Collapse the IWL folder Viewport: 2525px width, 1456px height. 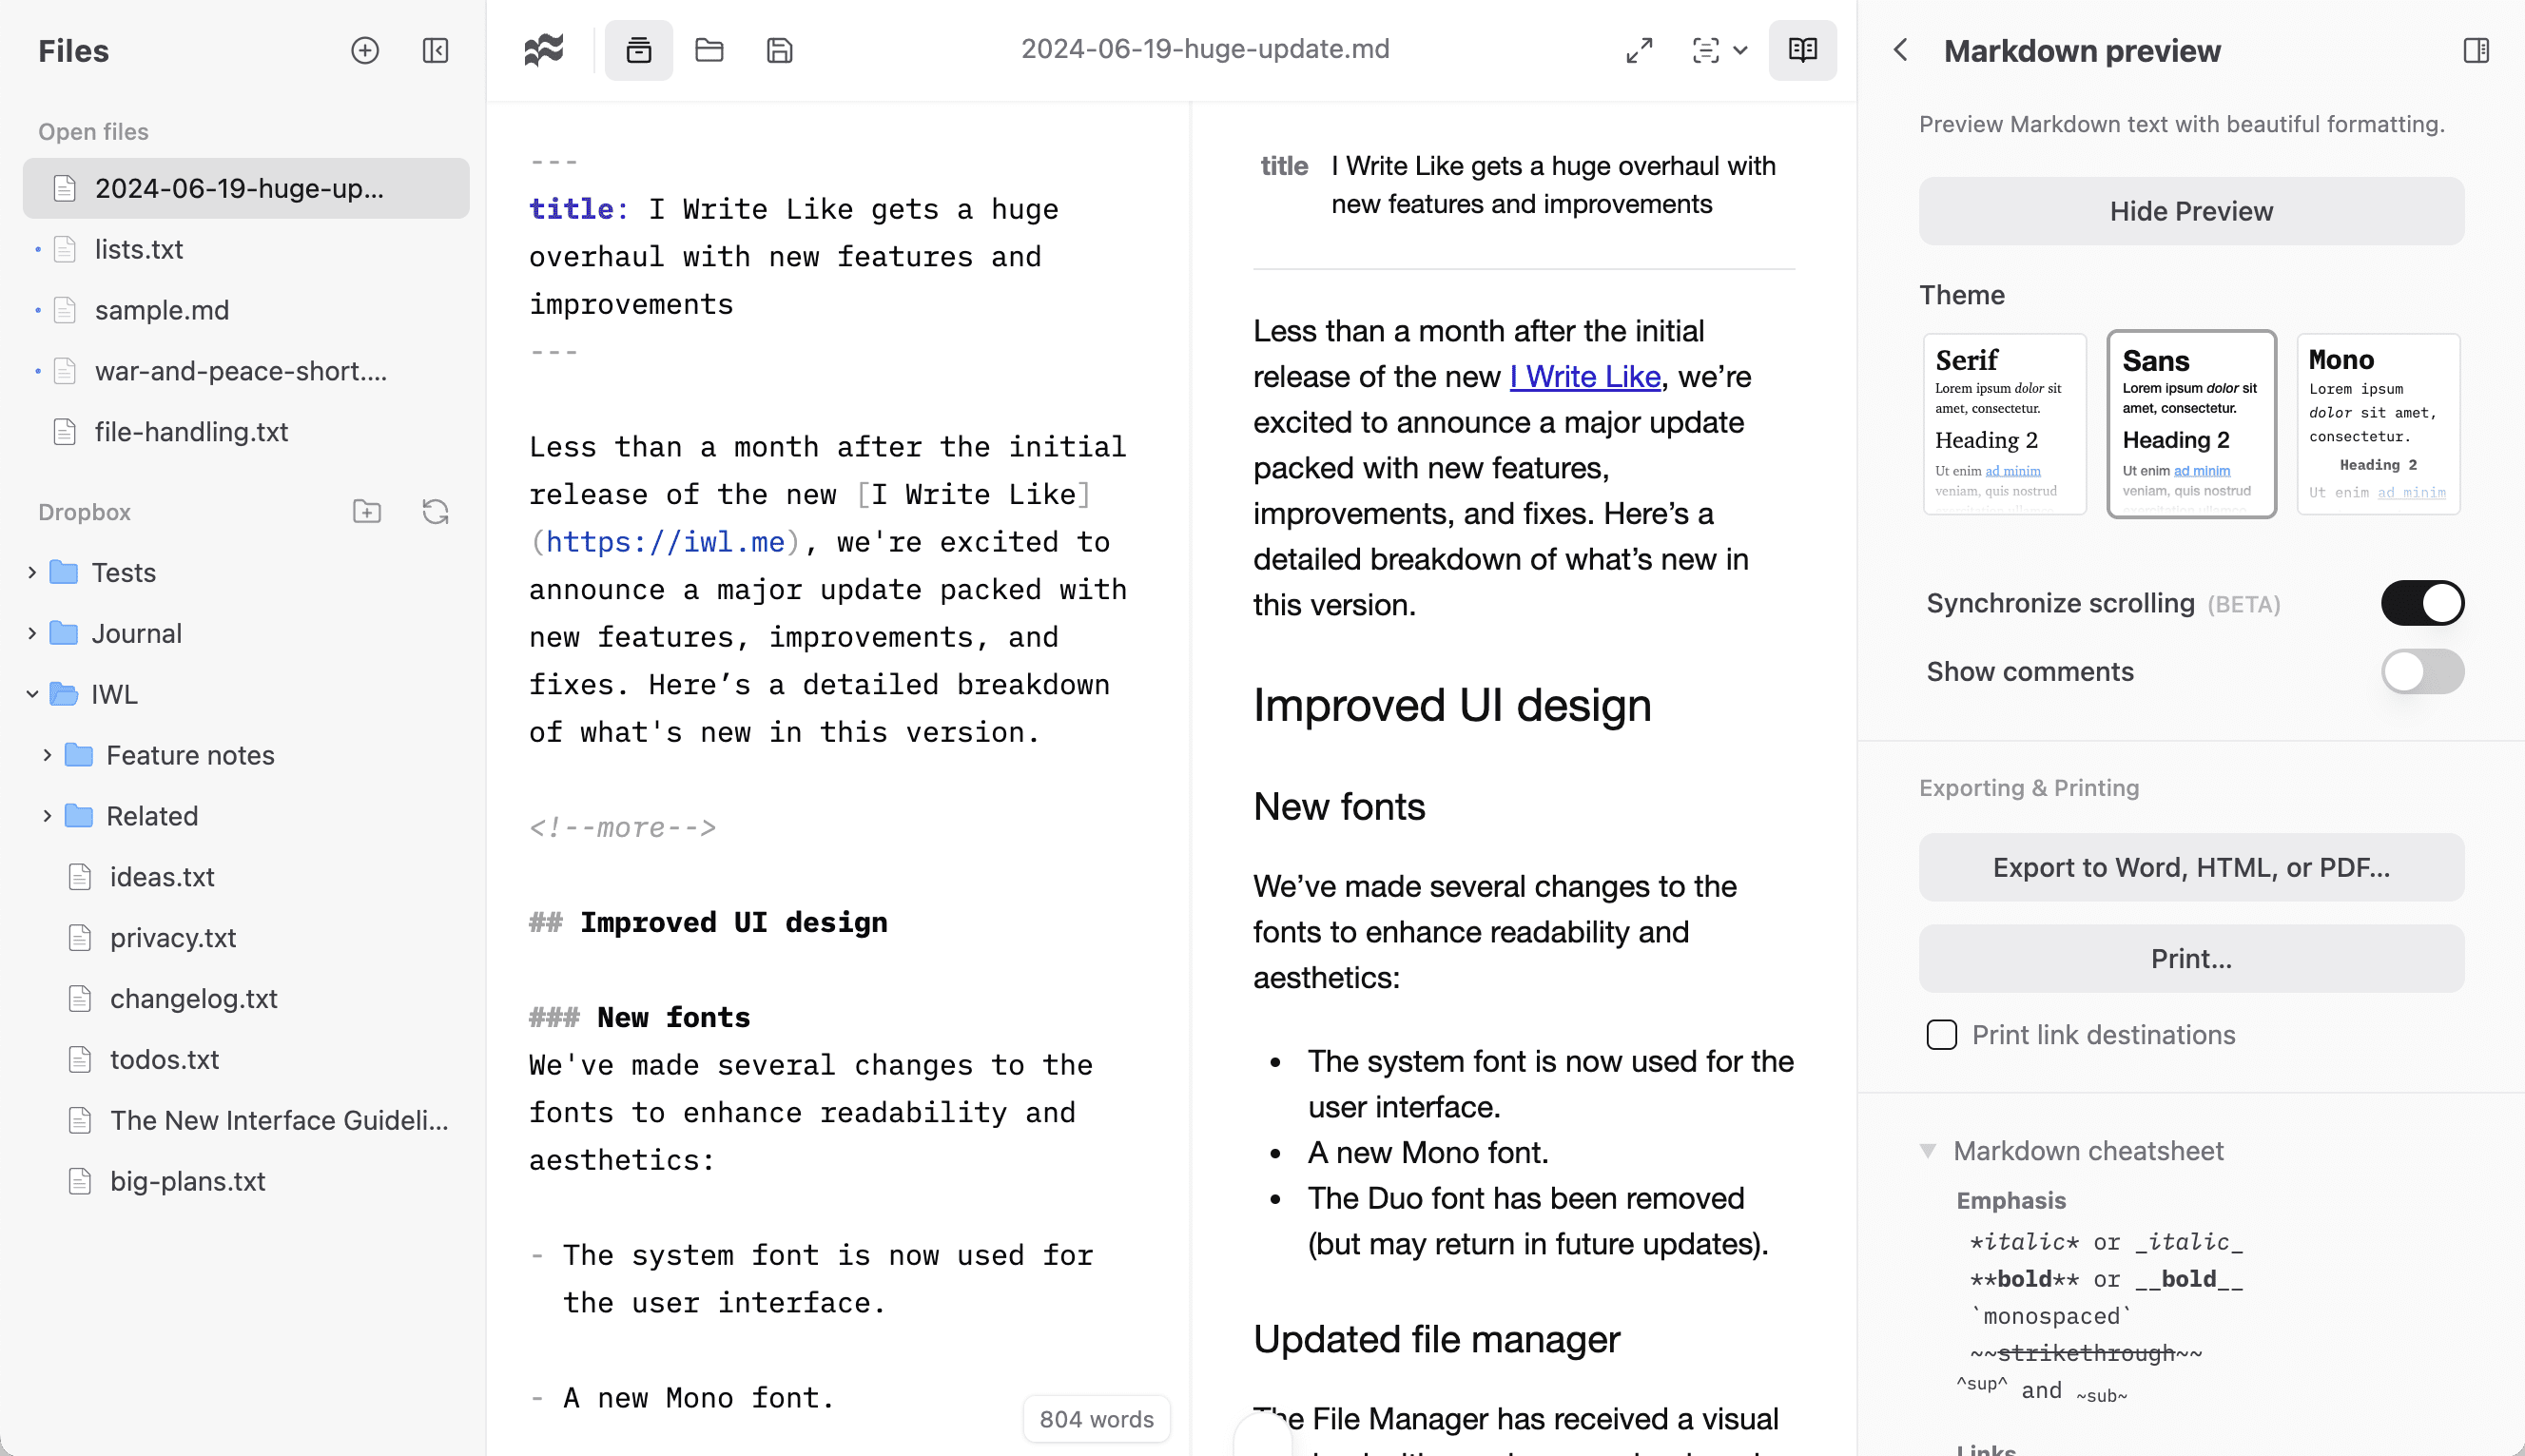(32, 694)
